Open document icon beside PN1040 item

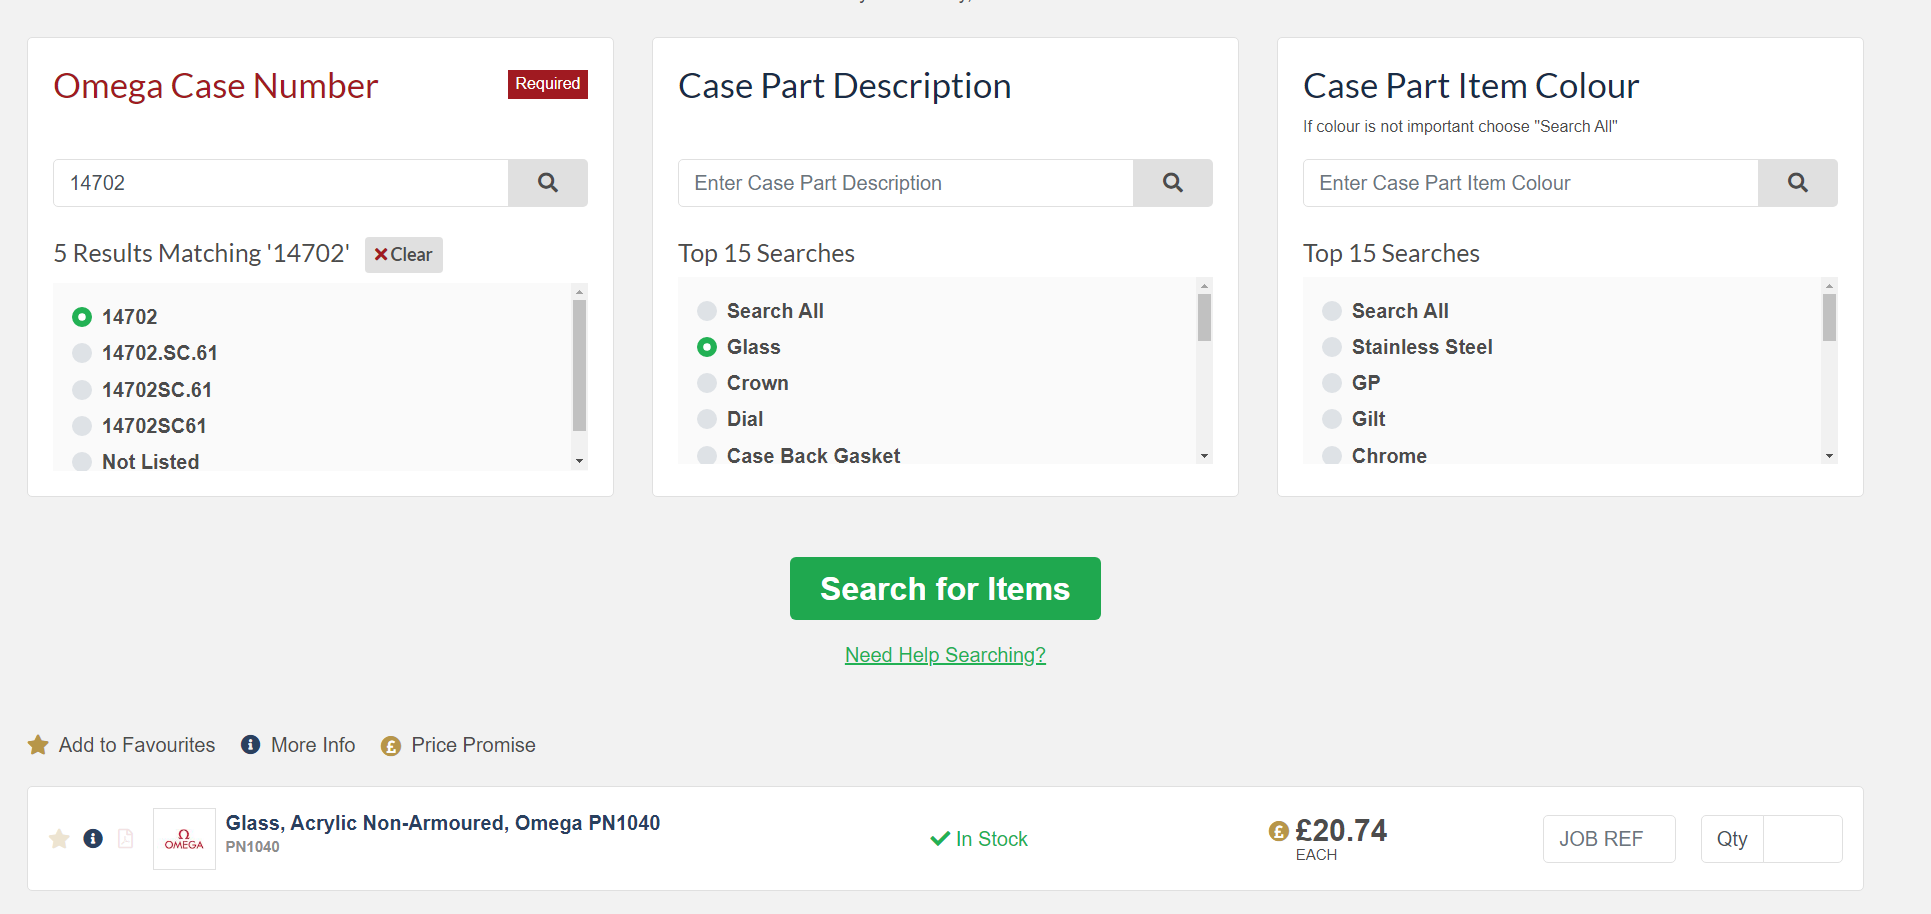(125, 838)
